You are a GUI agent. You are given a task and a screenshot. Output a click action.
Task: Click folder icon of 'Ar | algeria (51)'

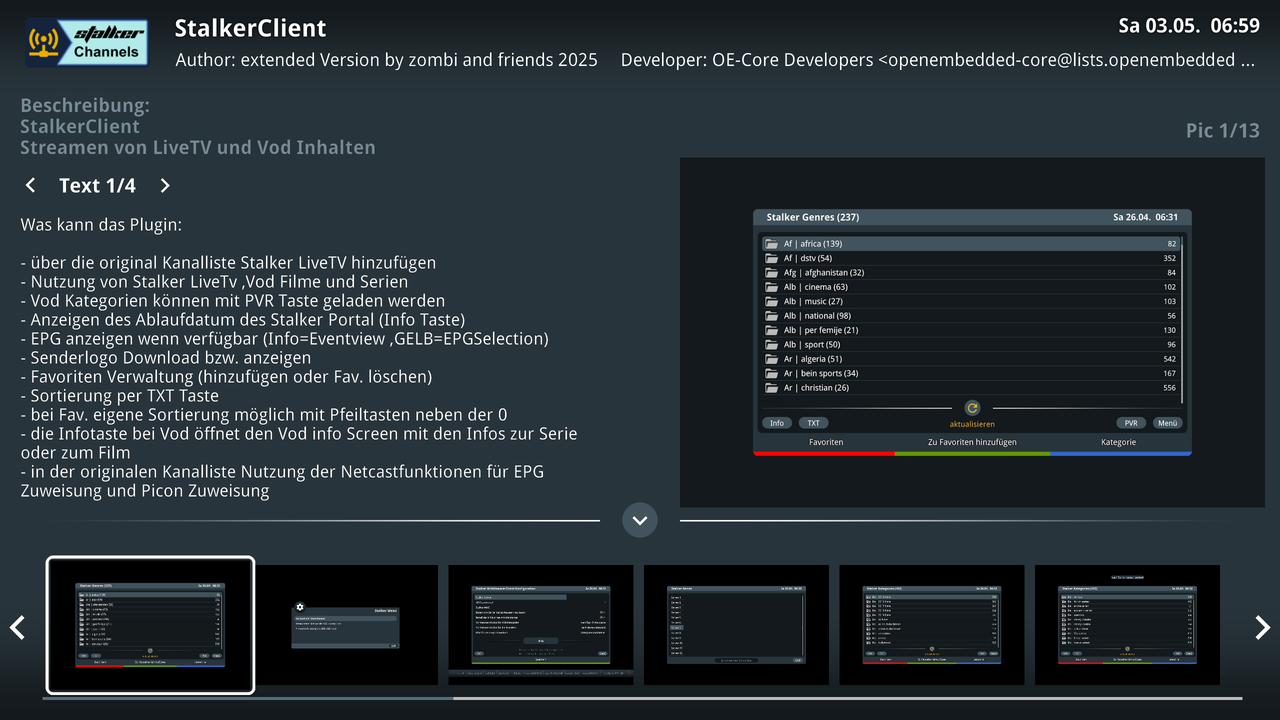coord(771,359)
